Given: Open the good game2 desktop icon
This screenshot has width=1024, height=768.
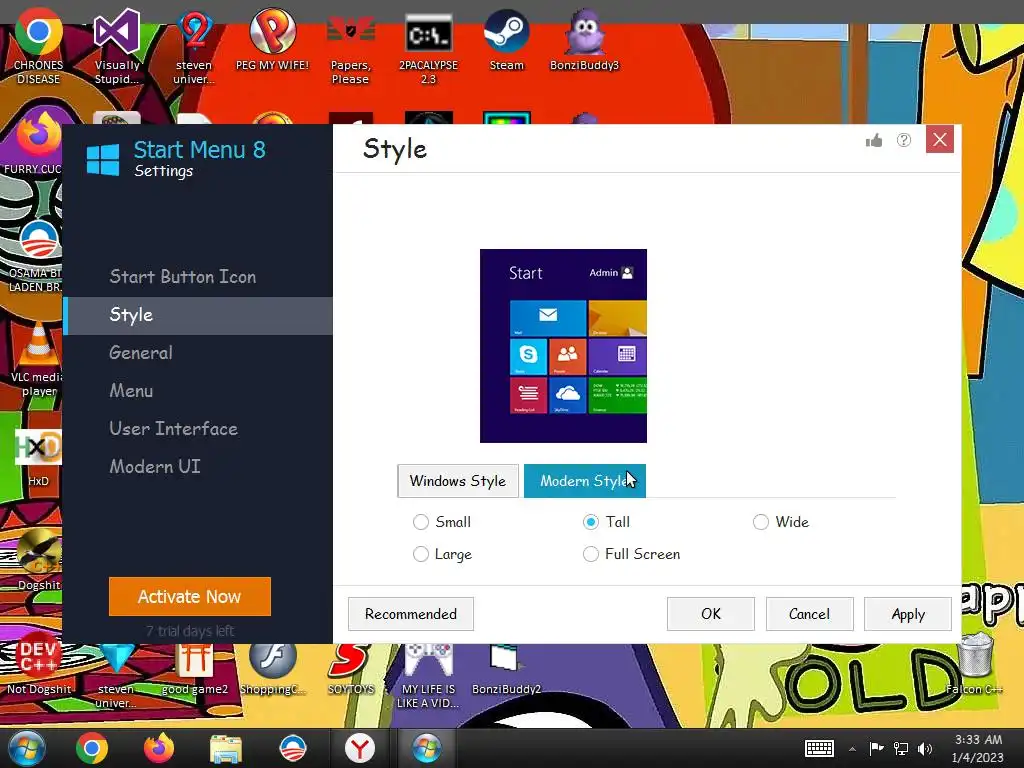Looking at the screenshot, I should tap(195, 669).
